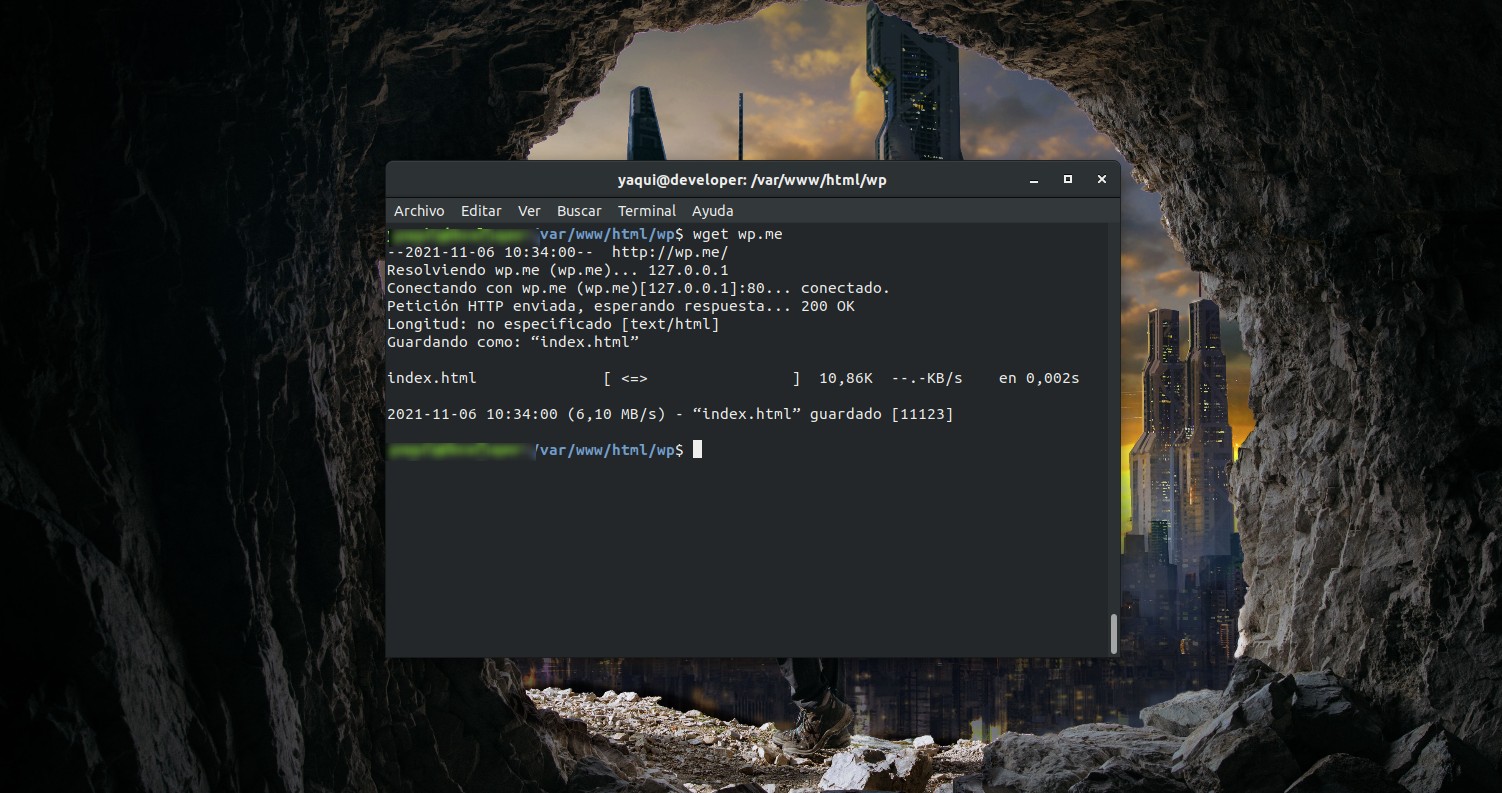1502x793 pixels.
Task: Open the Archivo menu
Action: [x=418, y=211]
